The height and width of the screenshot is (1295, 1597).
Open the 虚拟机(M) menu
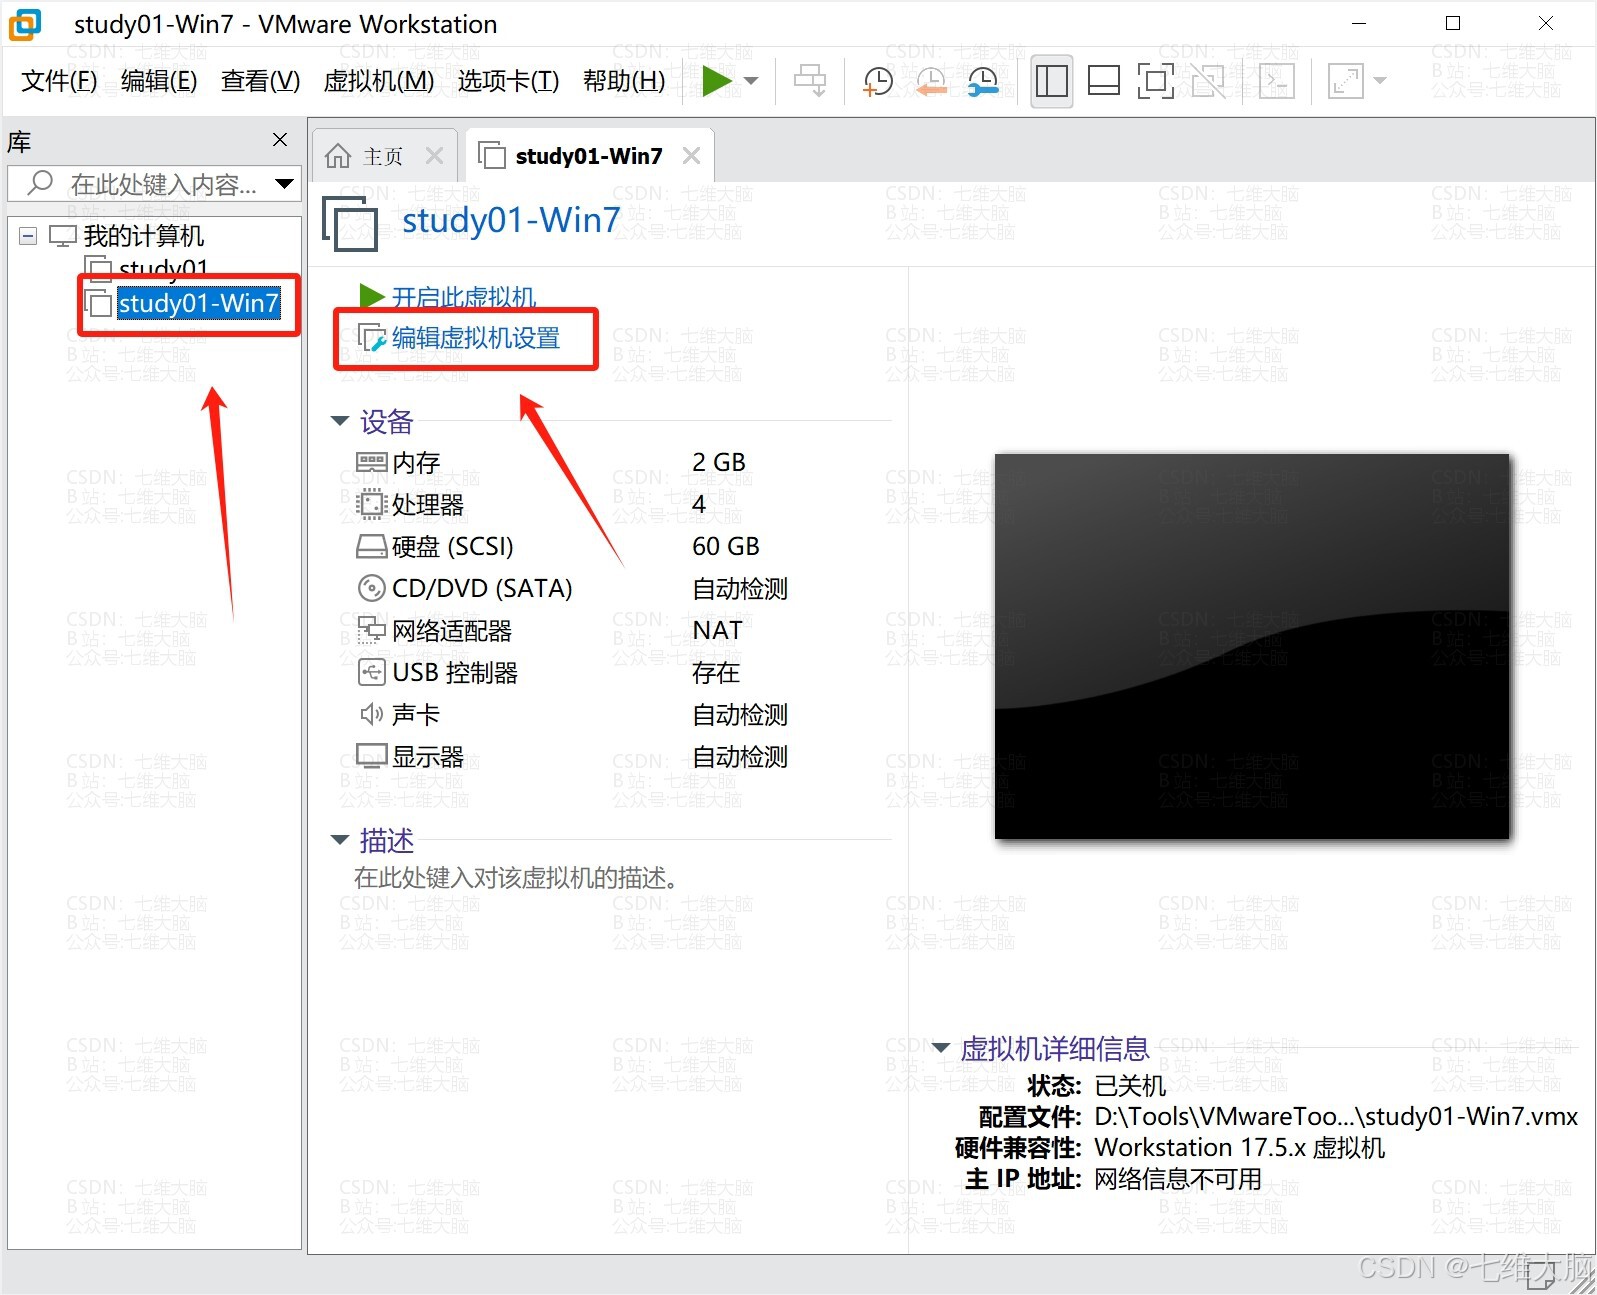(379, 81)
